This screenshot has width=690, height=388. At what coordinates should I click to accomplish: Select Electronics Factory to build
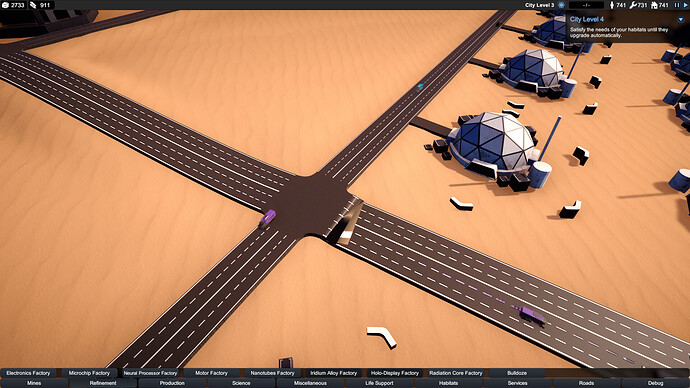point(28,373)
